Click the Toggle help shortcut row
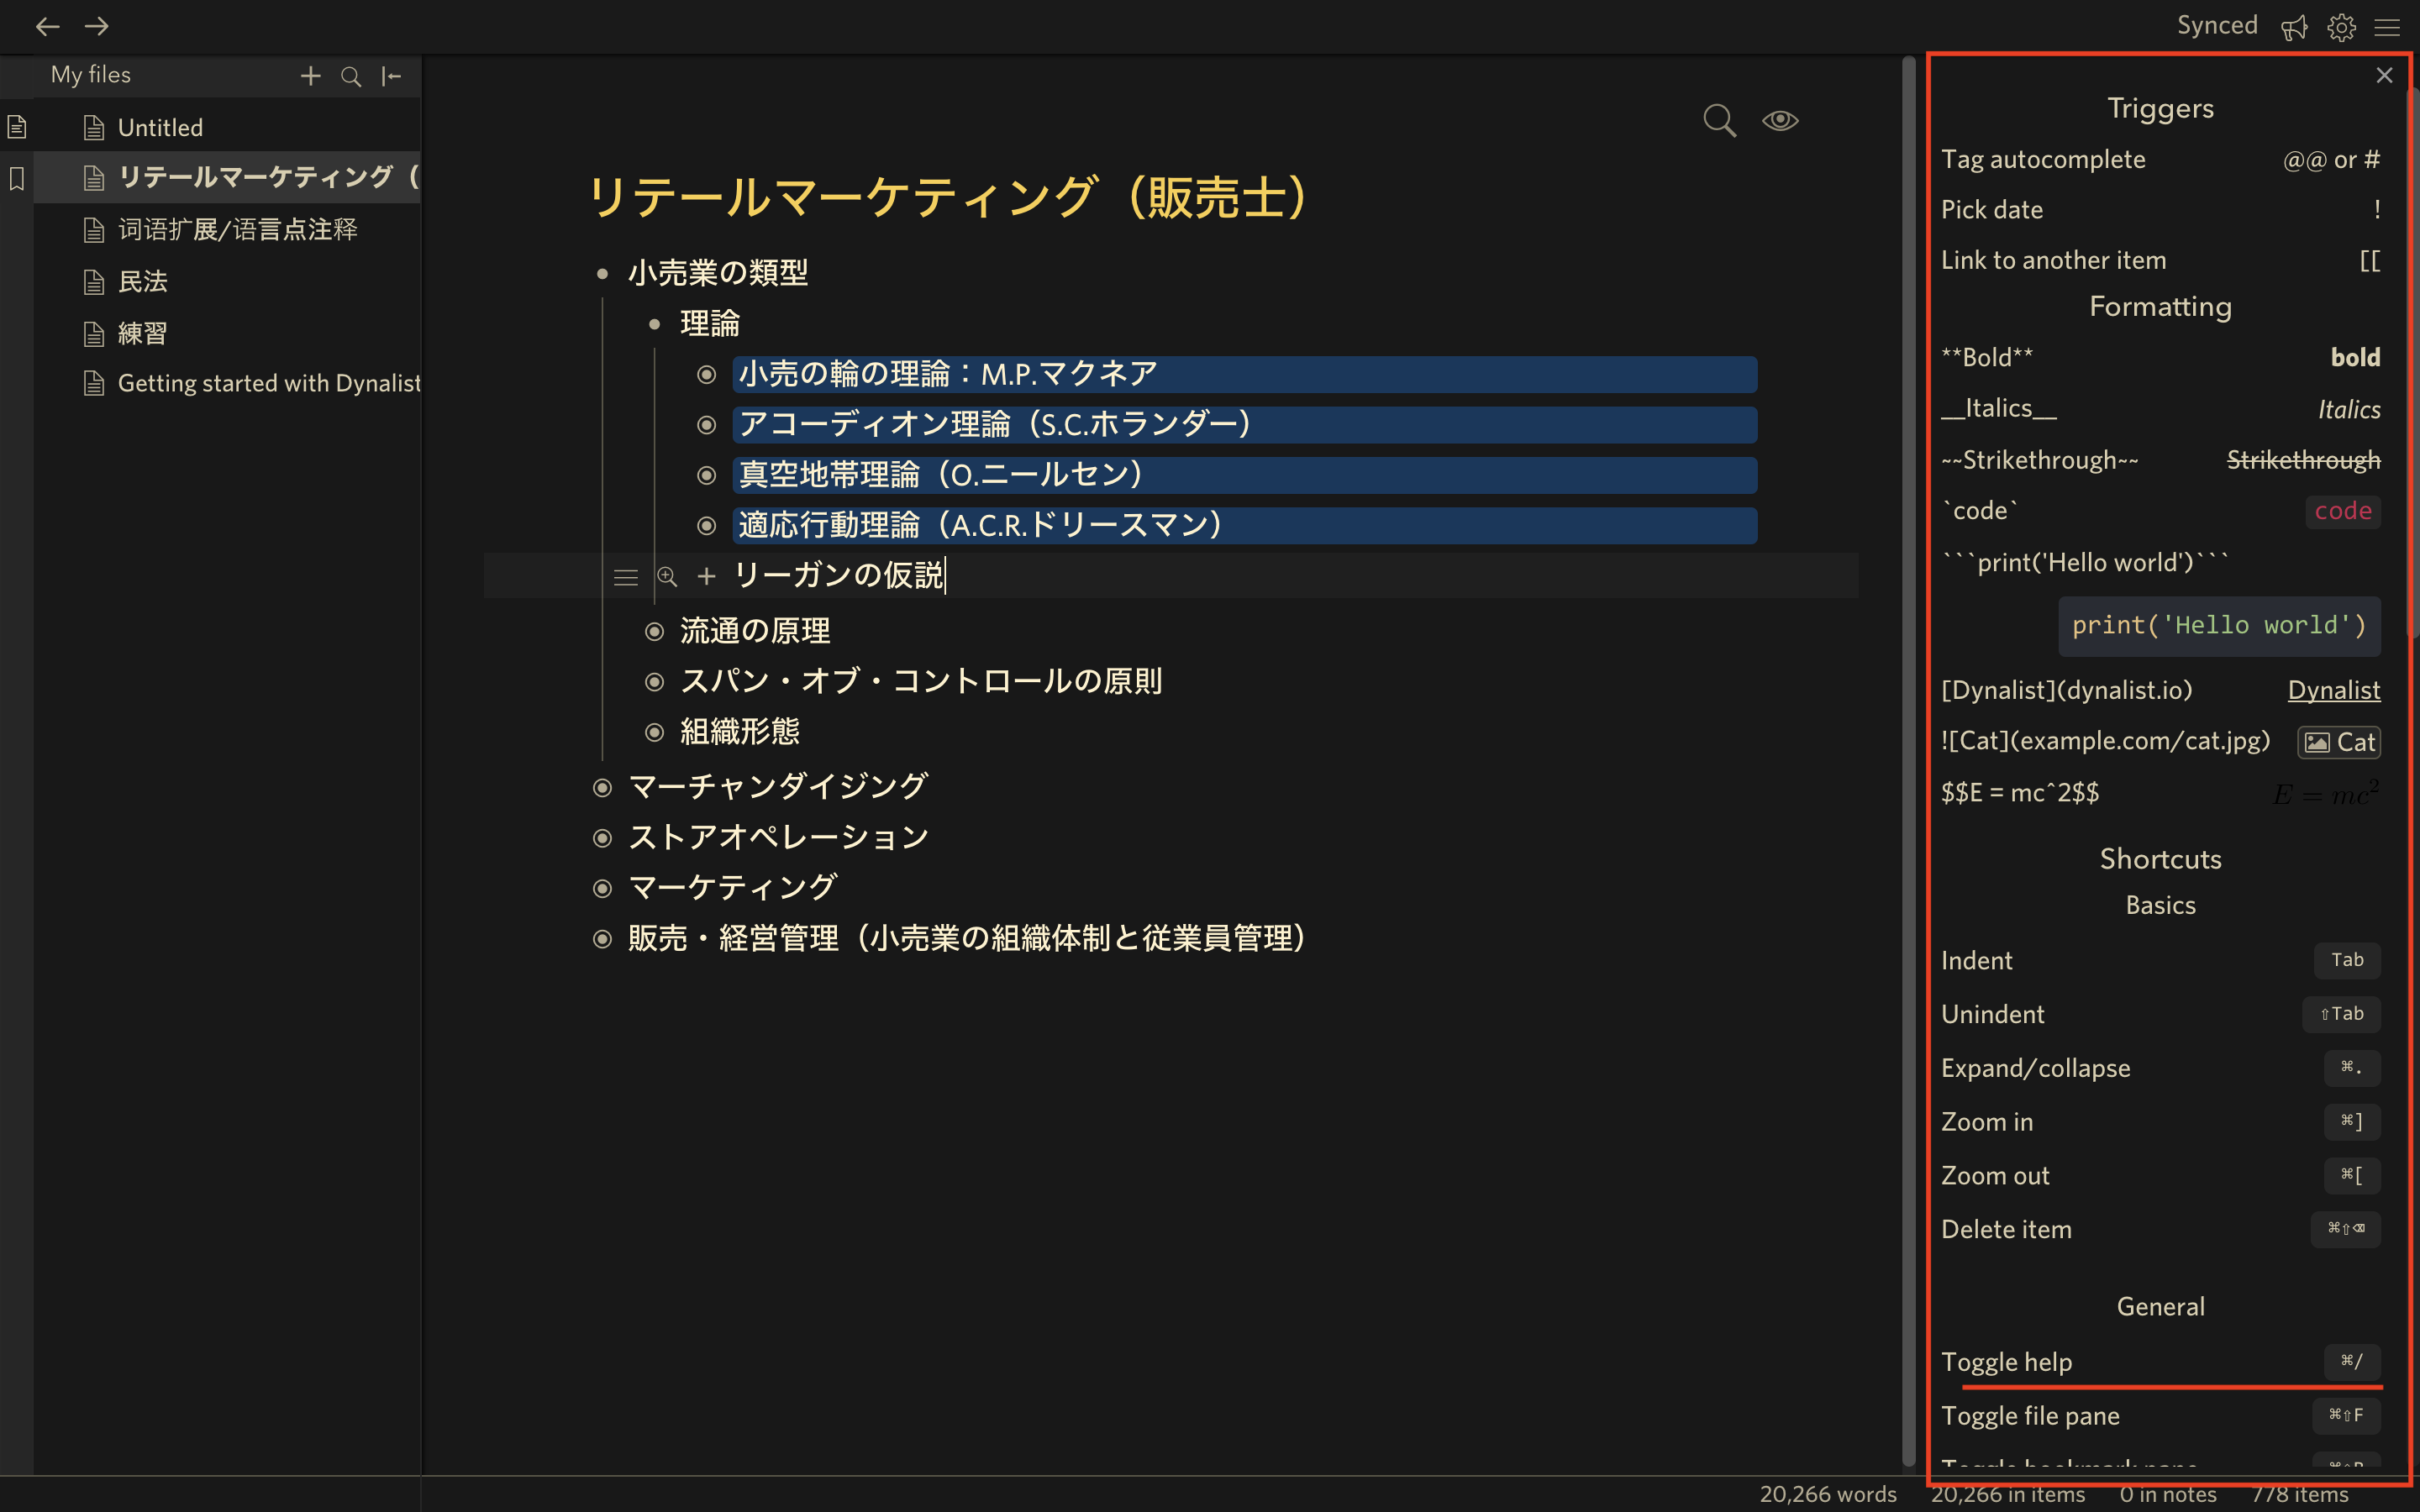The width and height of the screenshot is (2420, 1512). pos(2160,1362)
